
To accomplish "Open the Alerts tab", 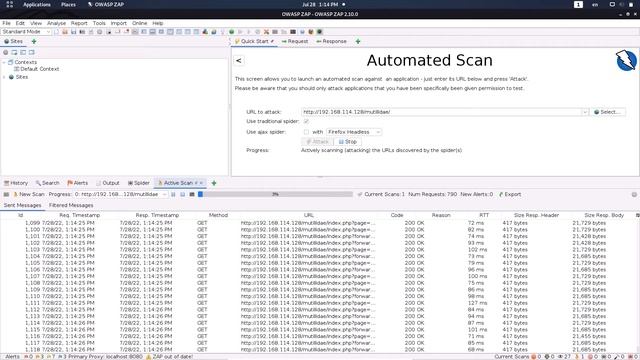I will 78,183.
